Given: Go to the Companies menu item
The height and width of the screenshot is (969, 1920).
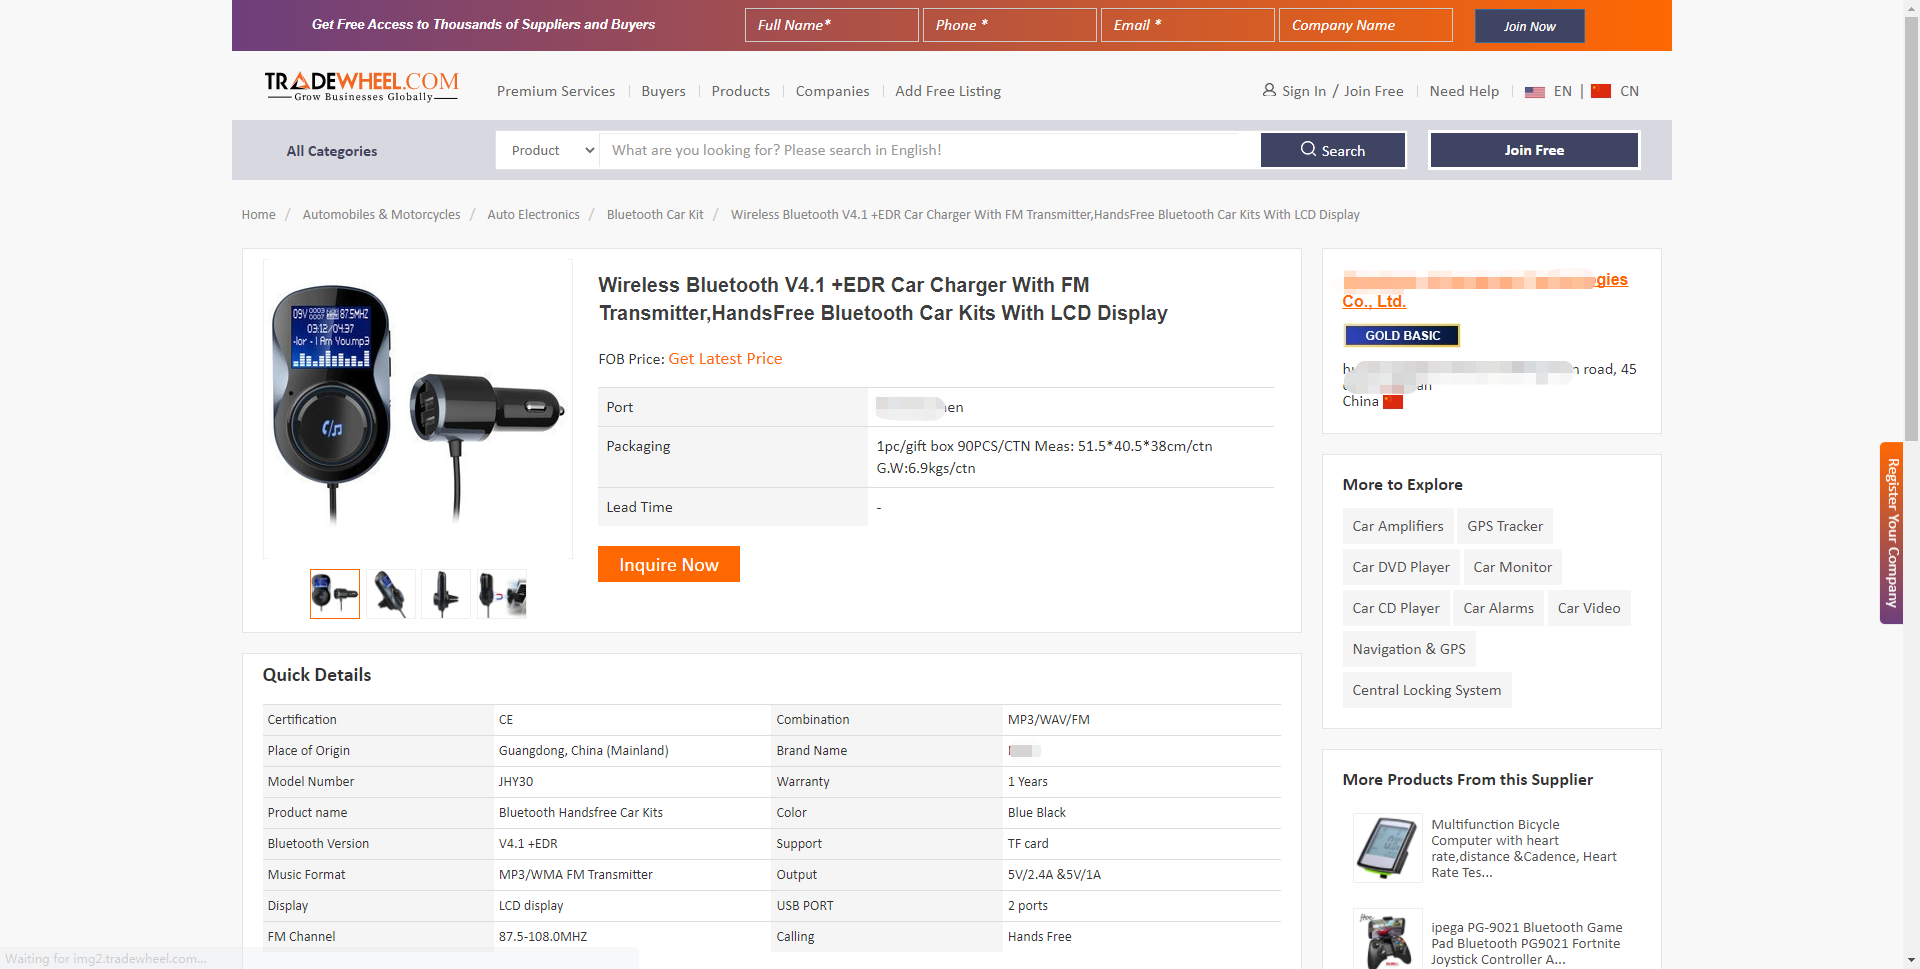Looking at the screenshot, I should (x=832, y=91).
